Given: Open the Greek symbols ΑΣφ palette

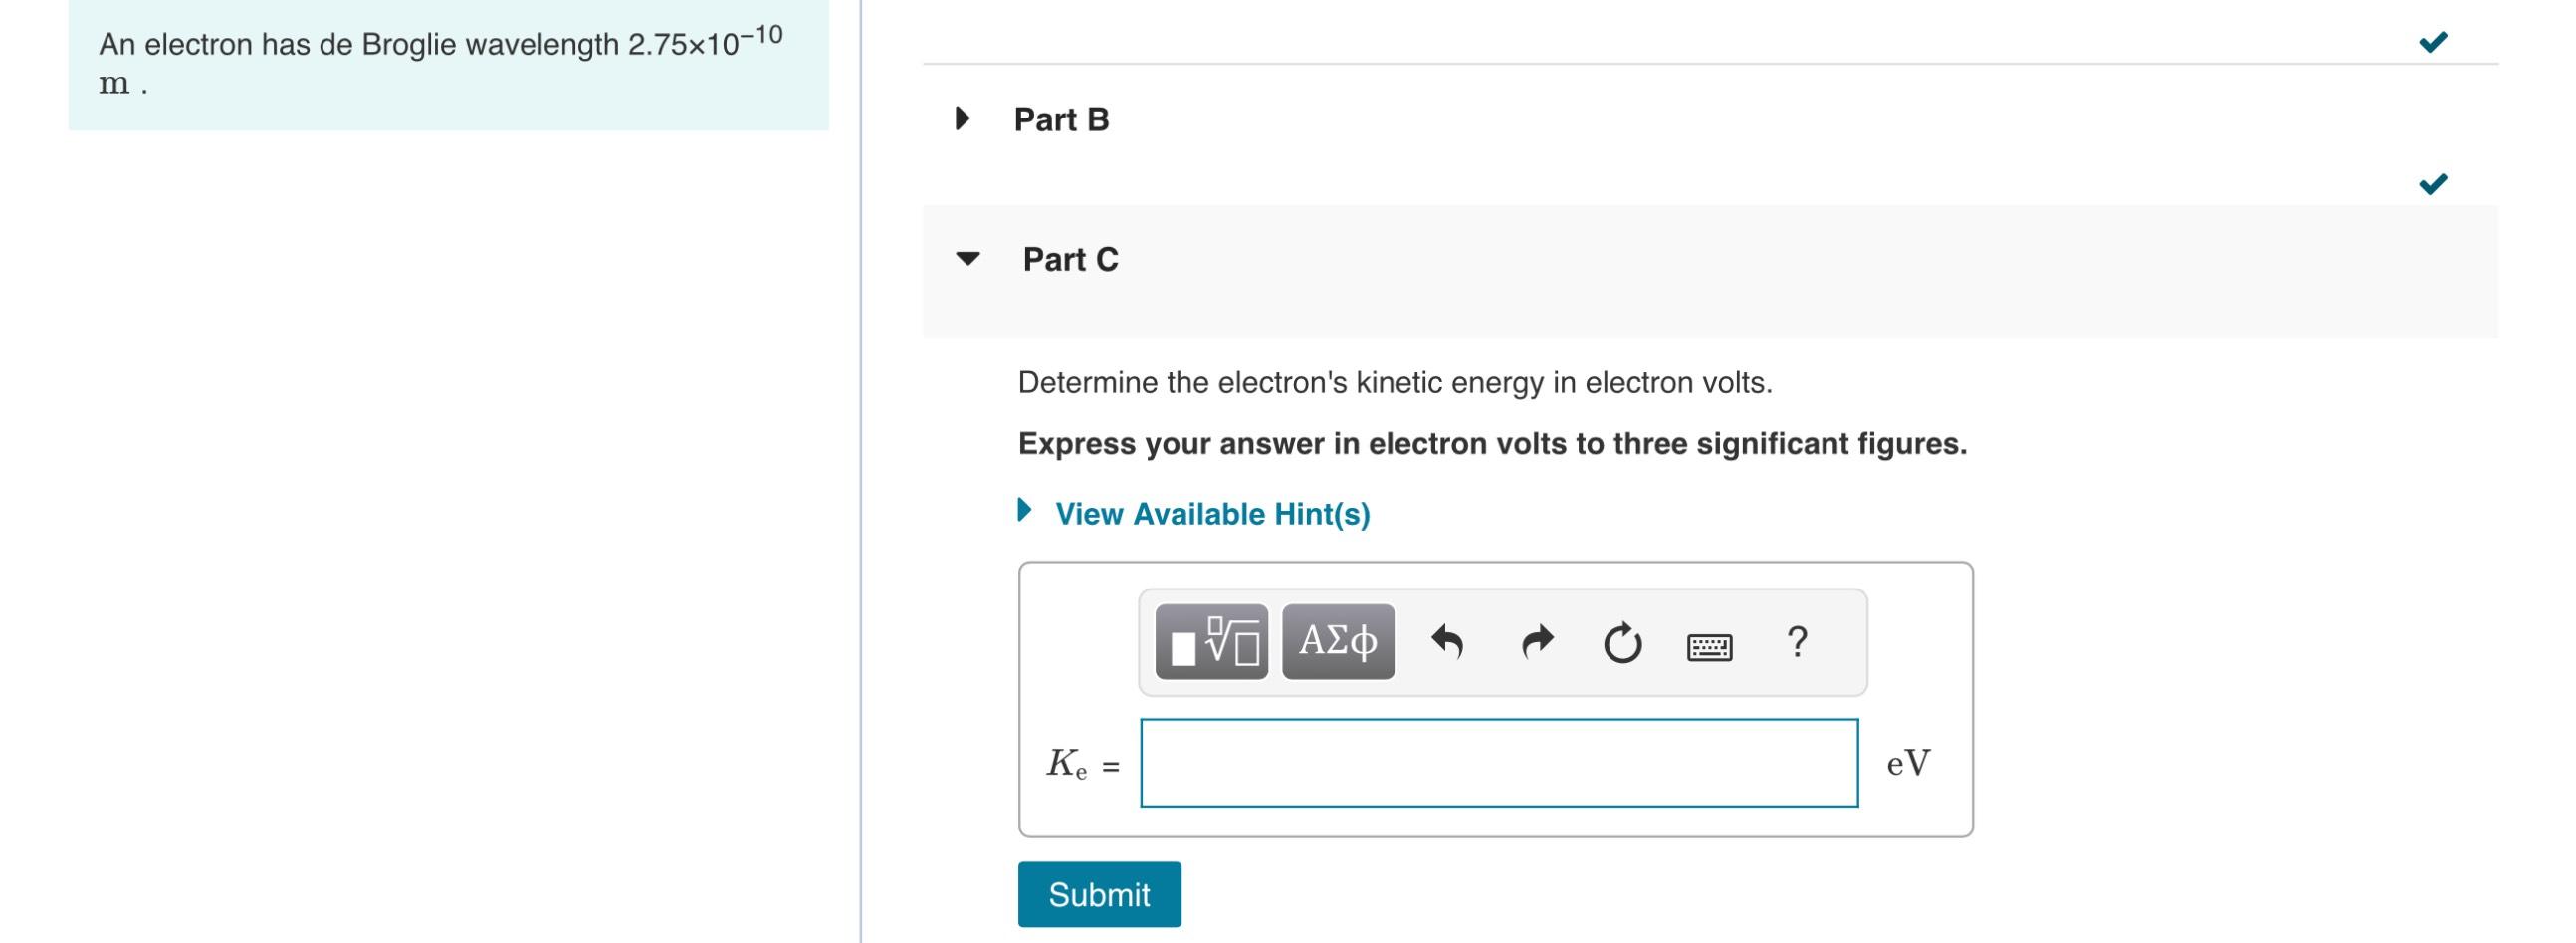Looking at the screenshot, I should 1337,641.
